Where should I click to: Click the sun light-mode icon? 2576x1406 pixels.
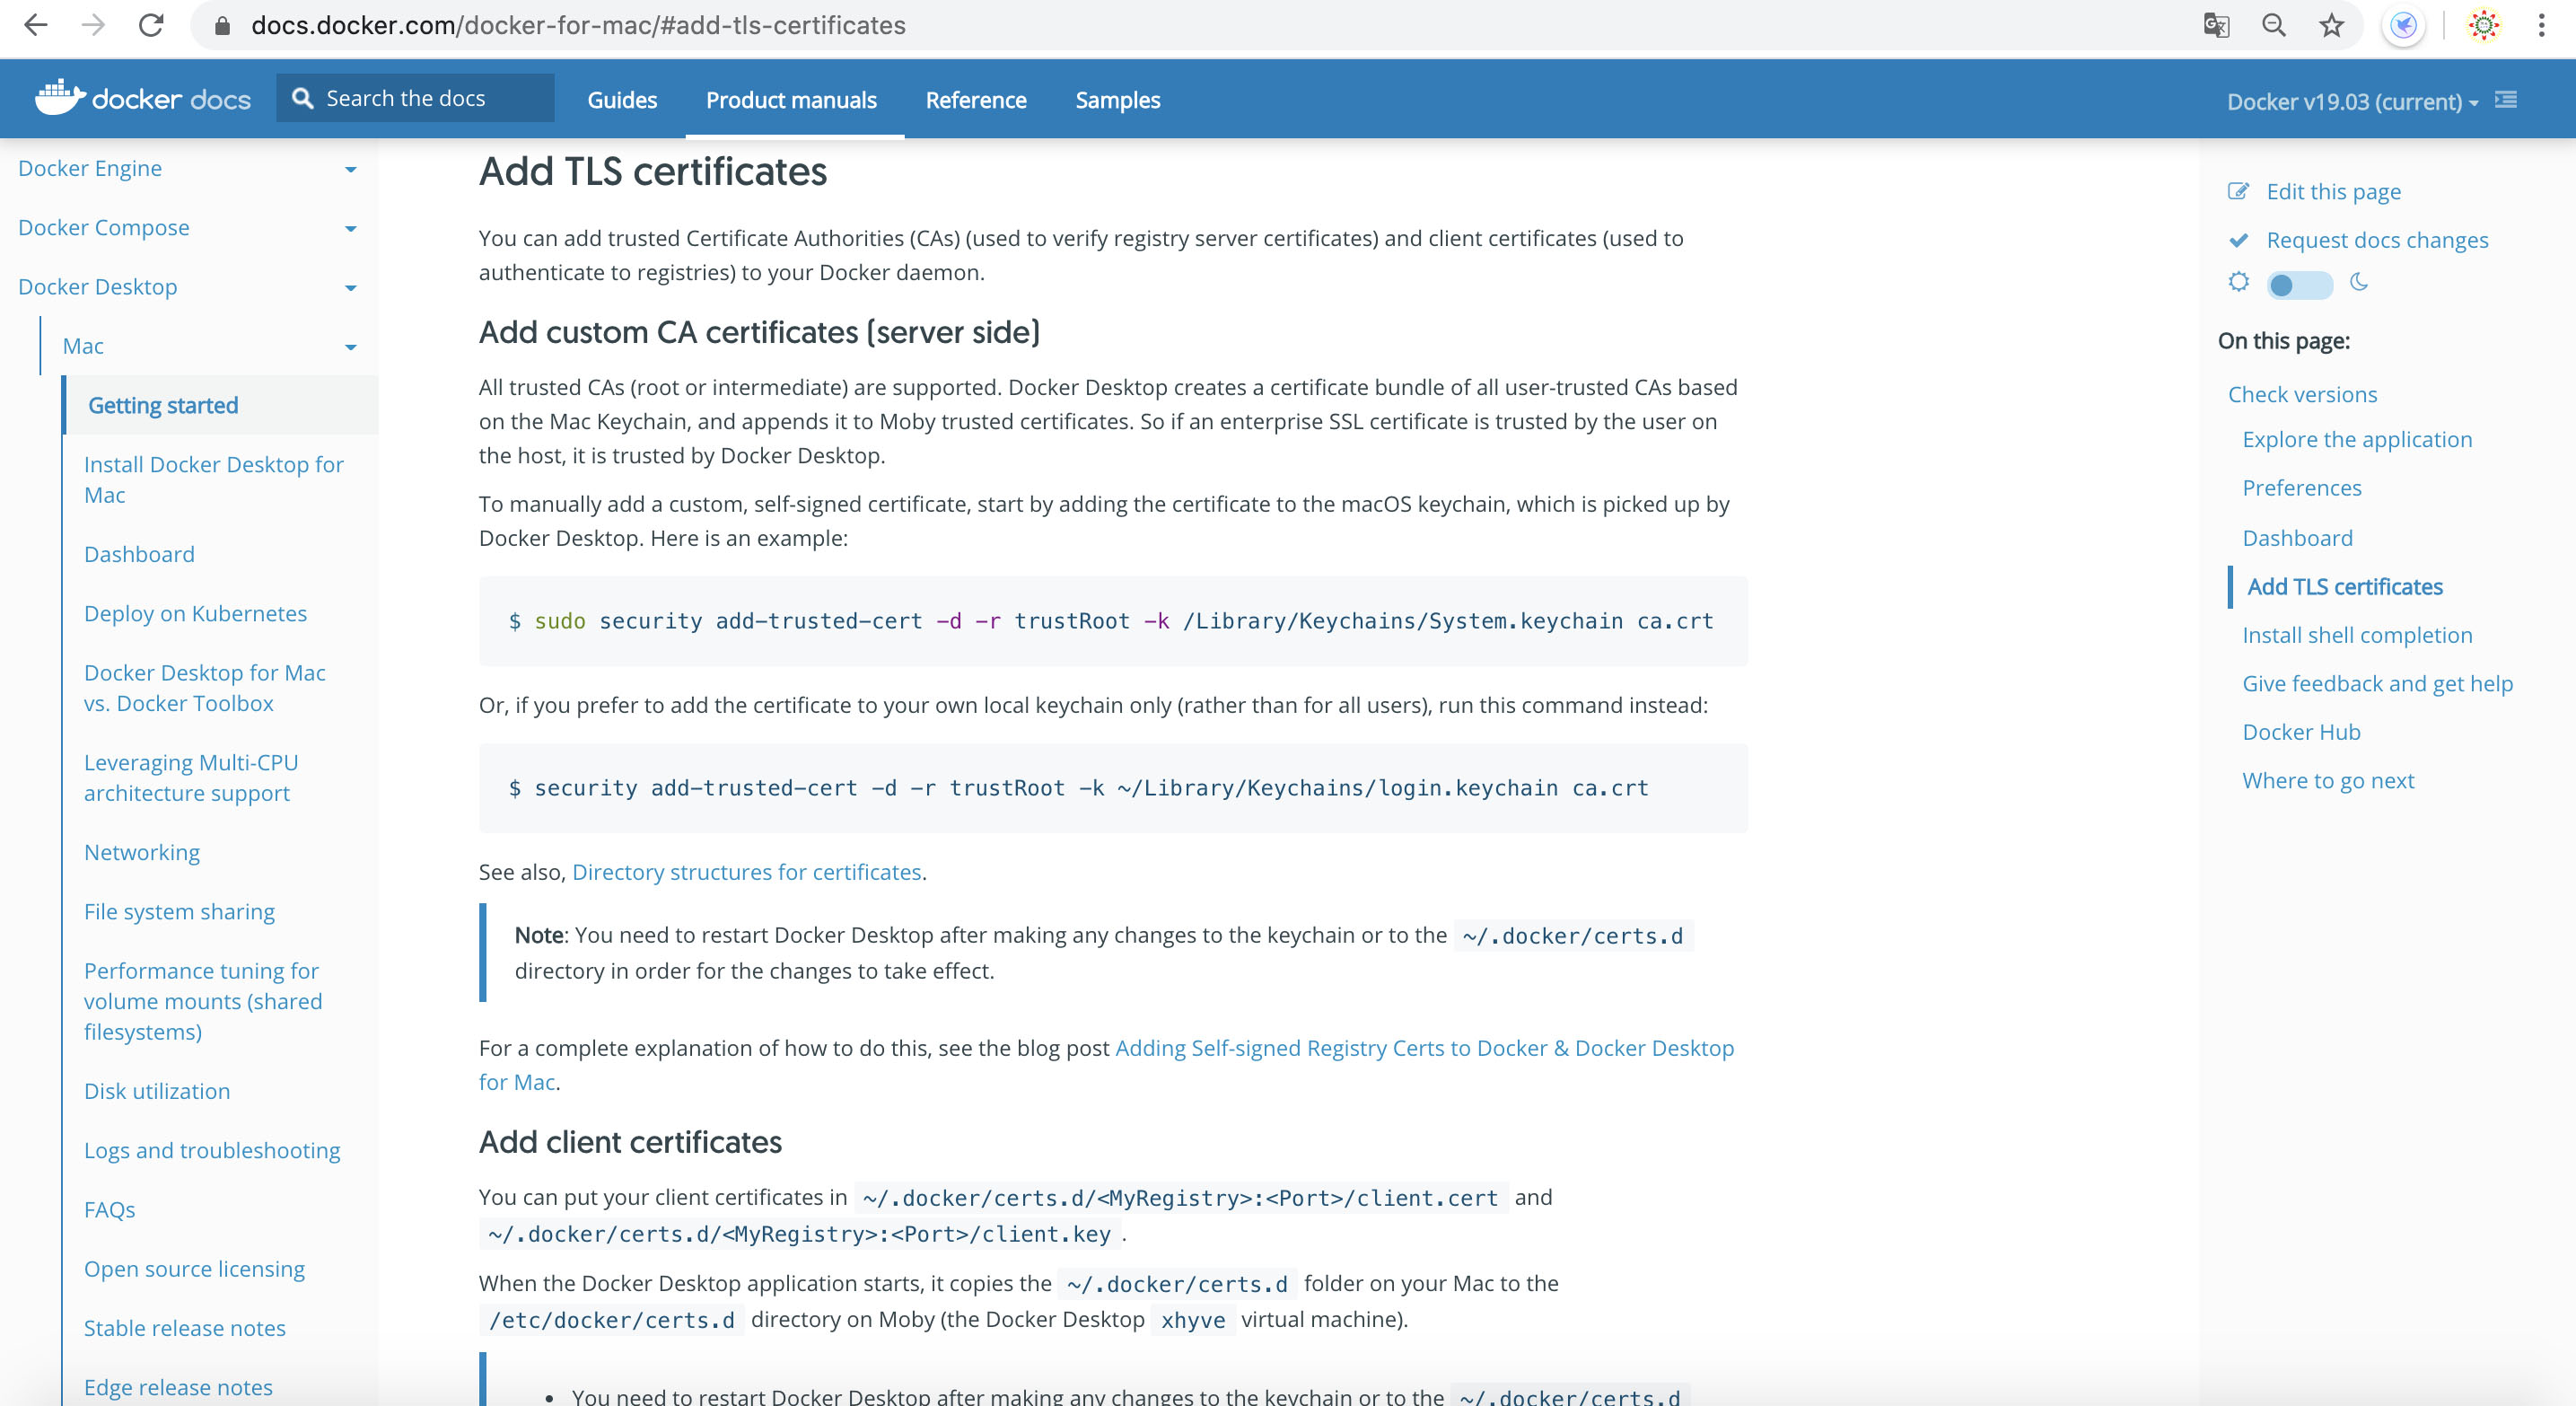[2239, 282]
